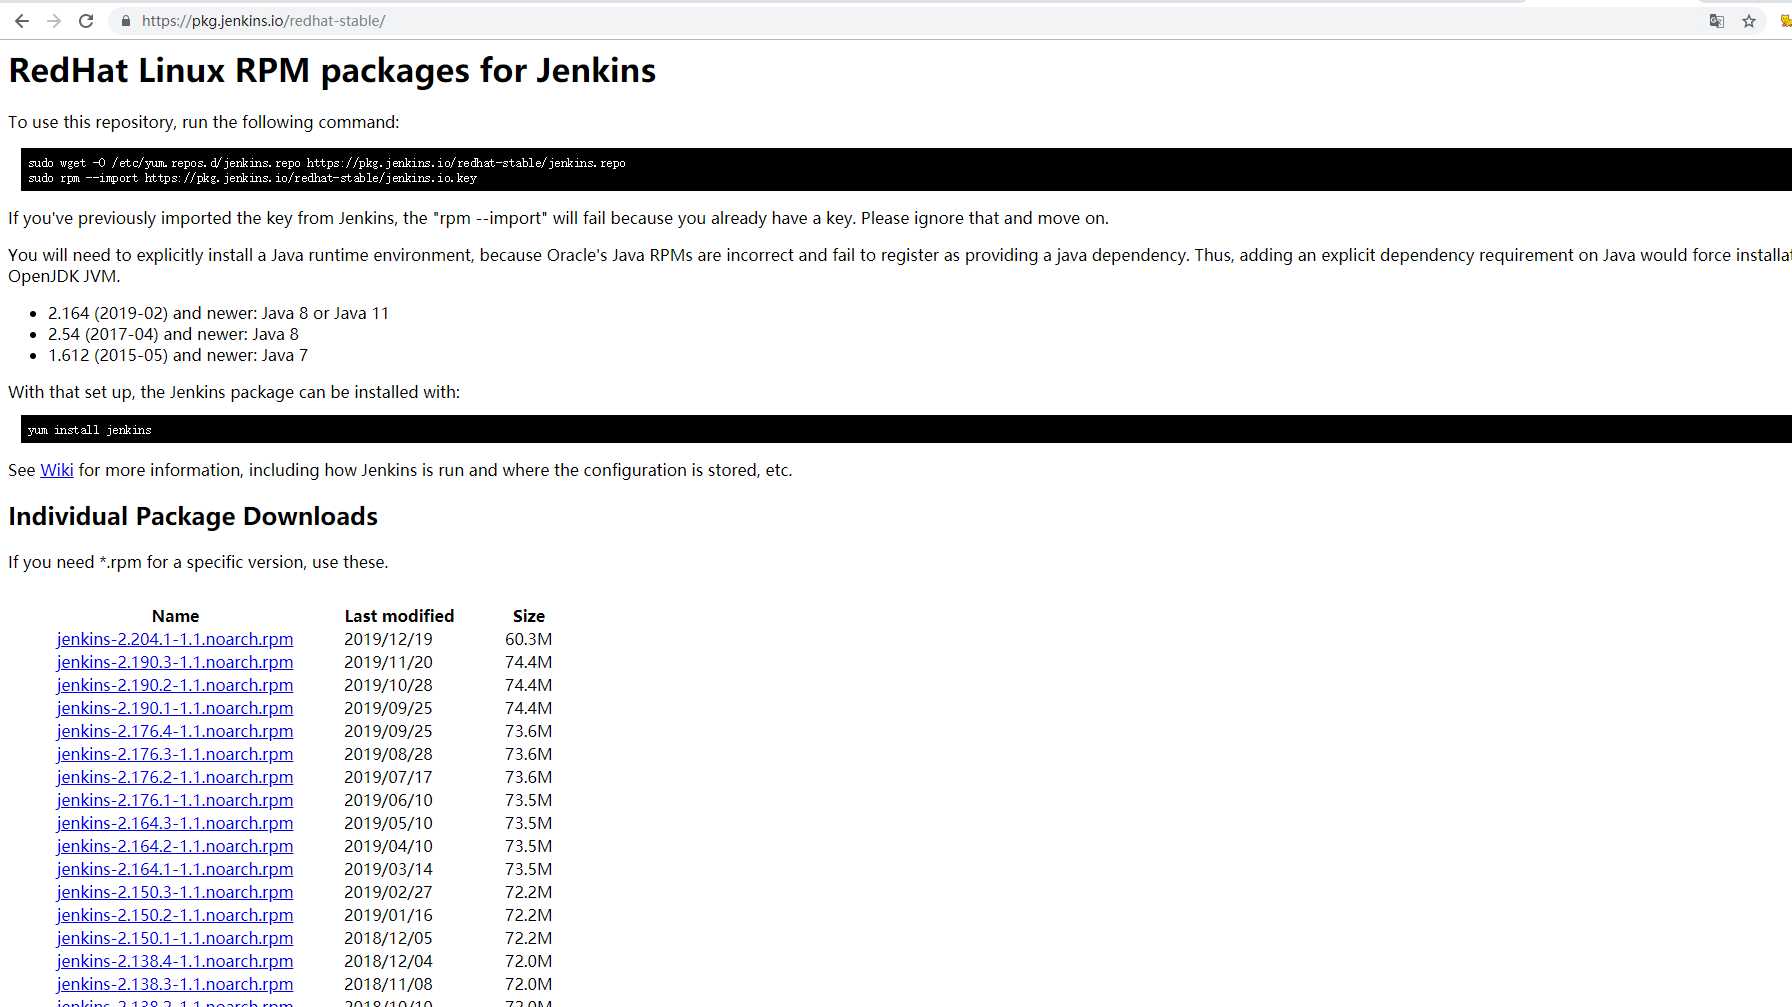
Task: Open jenkins-2.176.2-1.1.noarch.rpm
Action: point(175,777)
